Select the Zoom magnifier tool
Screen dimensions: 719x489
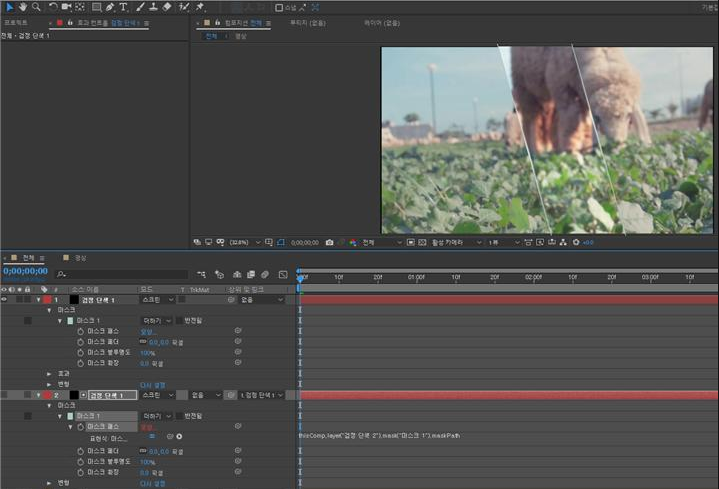(36, 7)
